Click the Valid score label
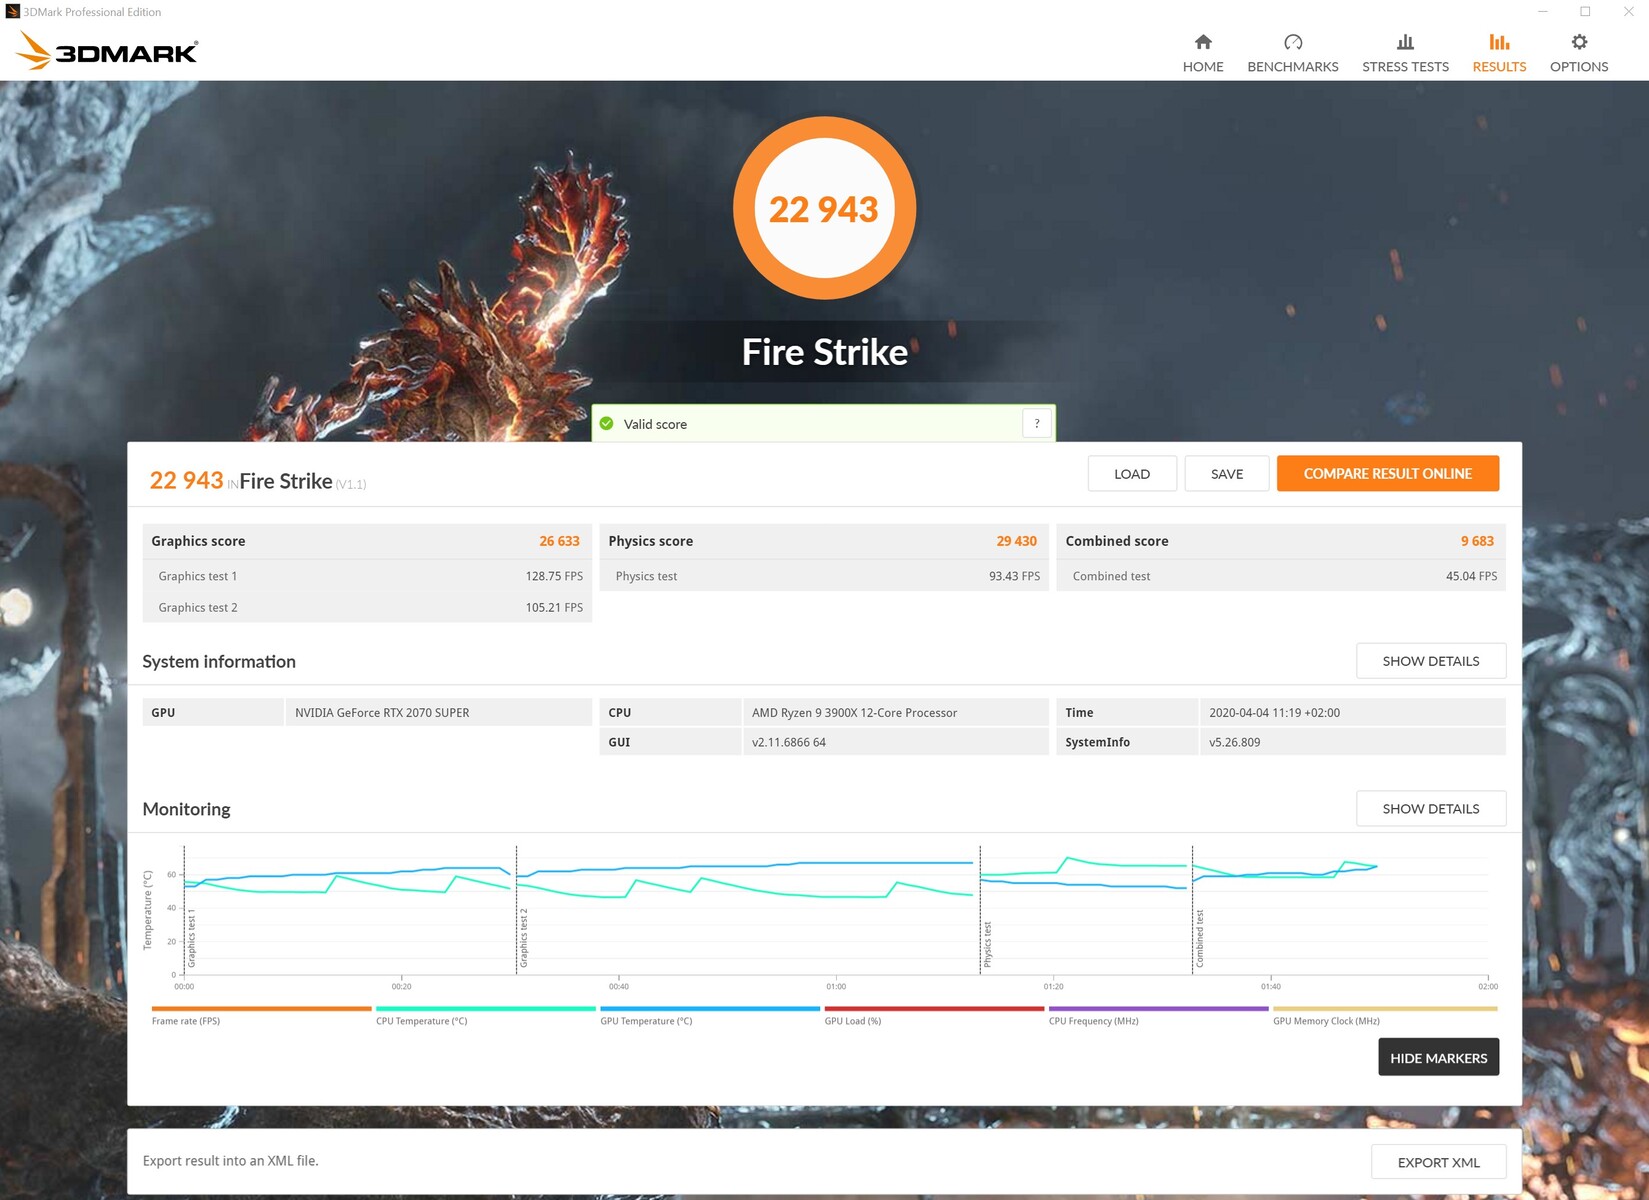This screenshot has height=1200, width=1649. 655,424
